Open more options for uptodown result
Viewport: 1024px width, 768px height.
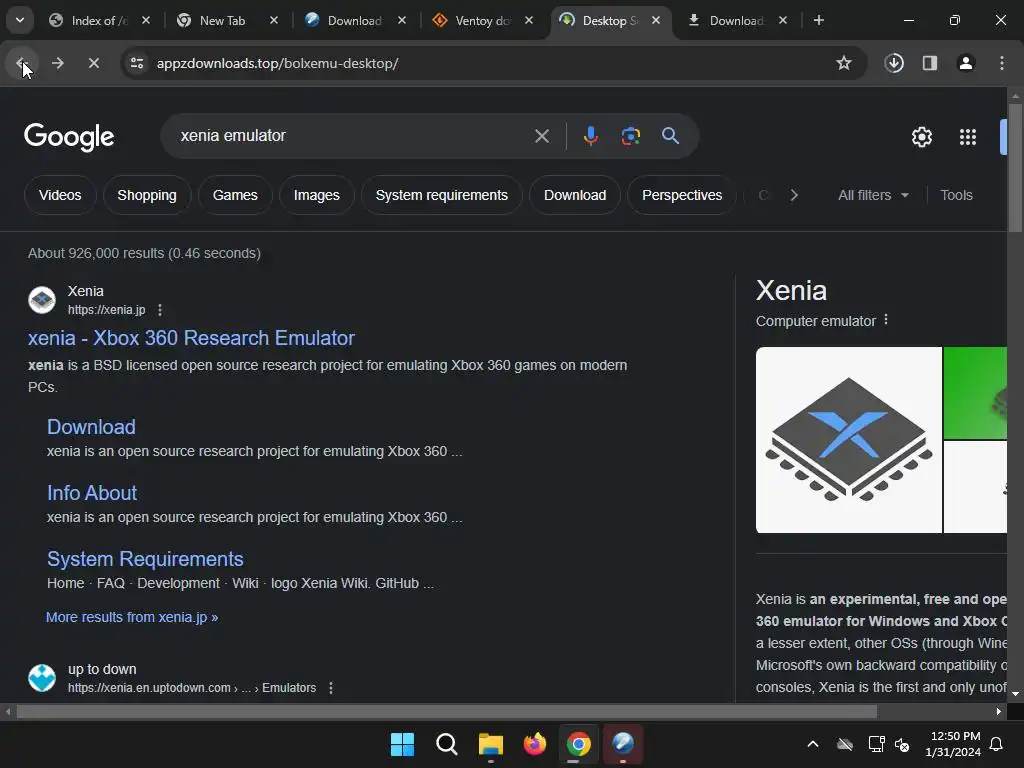pos(331,688)
